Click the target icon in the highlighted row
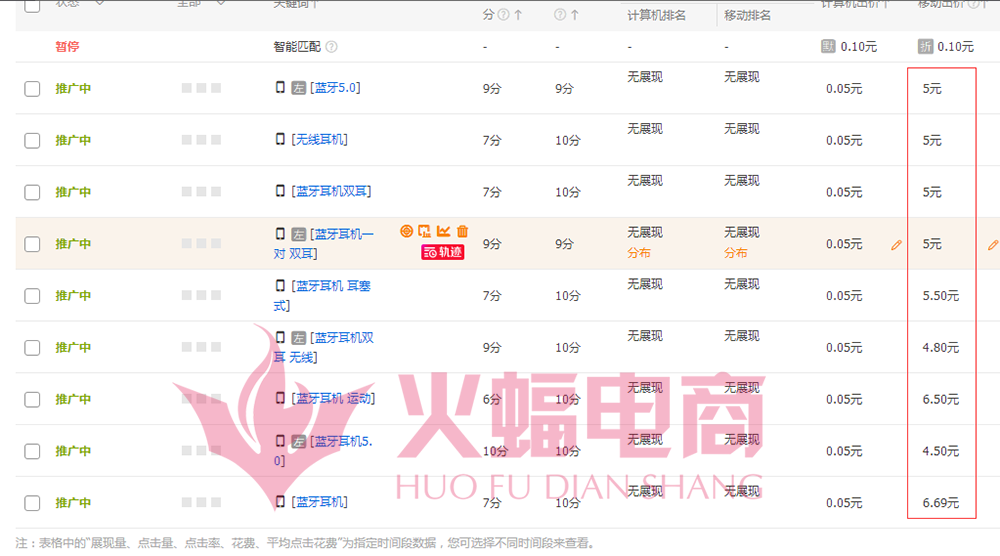 pyautogui.click(x=406, y=231)
